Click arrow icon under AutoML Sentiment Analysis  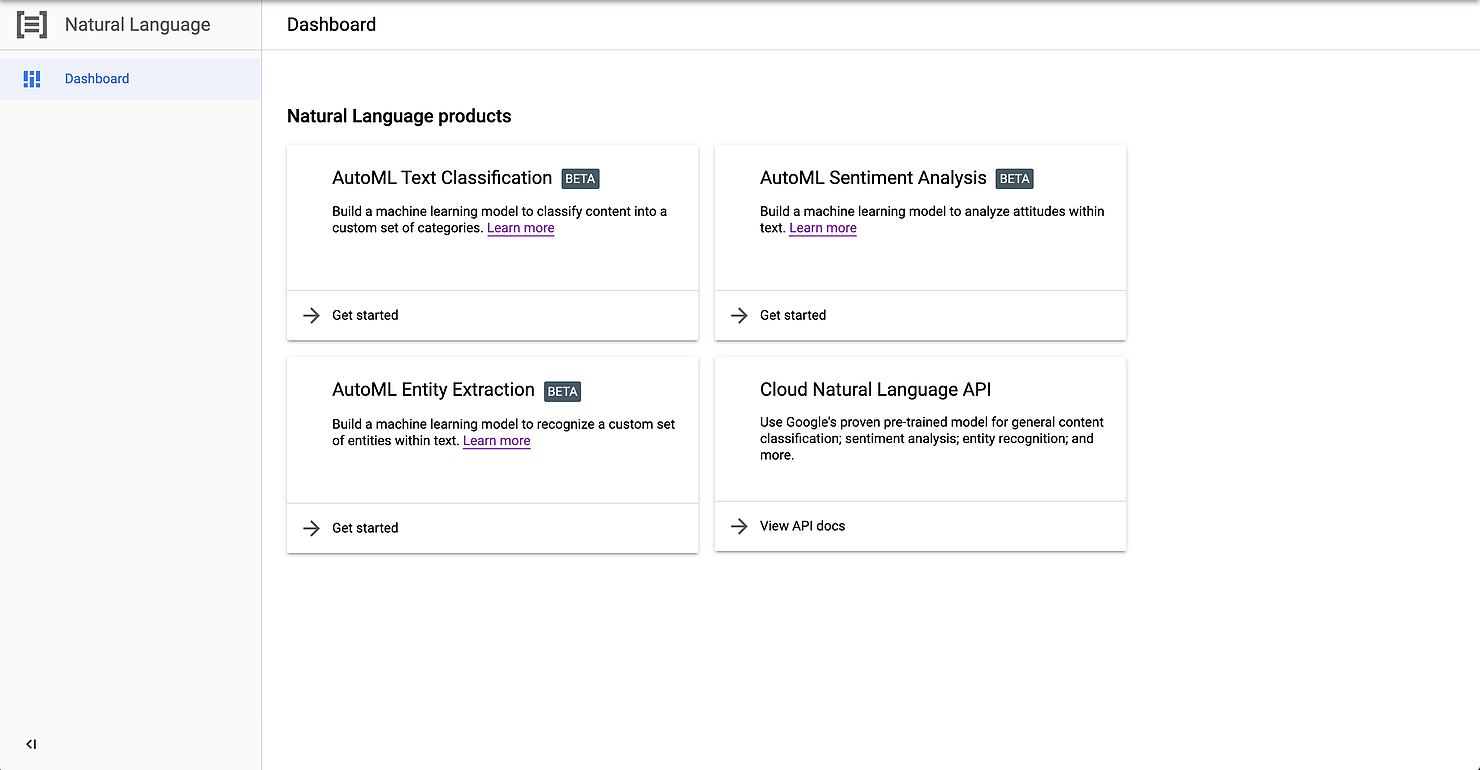(739, 315)
